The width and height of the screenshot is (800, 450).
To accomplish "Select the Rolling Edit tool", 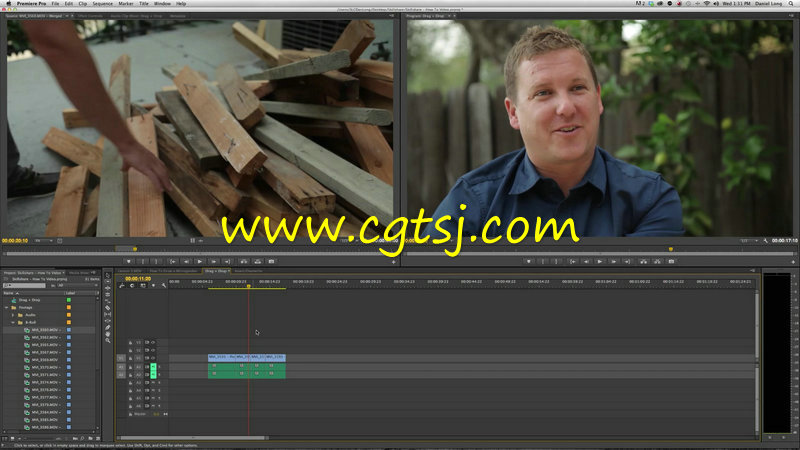I will (x=108, y=294).
